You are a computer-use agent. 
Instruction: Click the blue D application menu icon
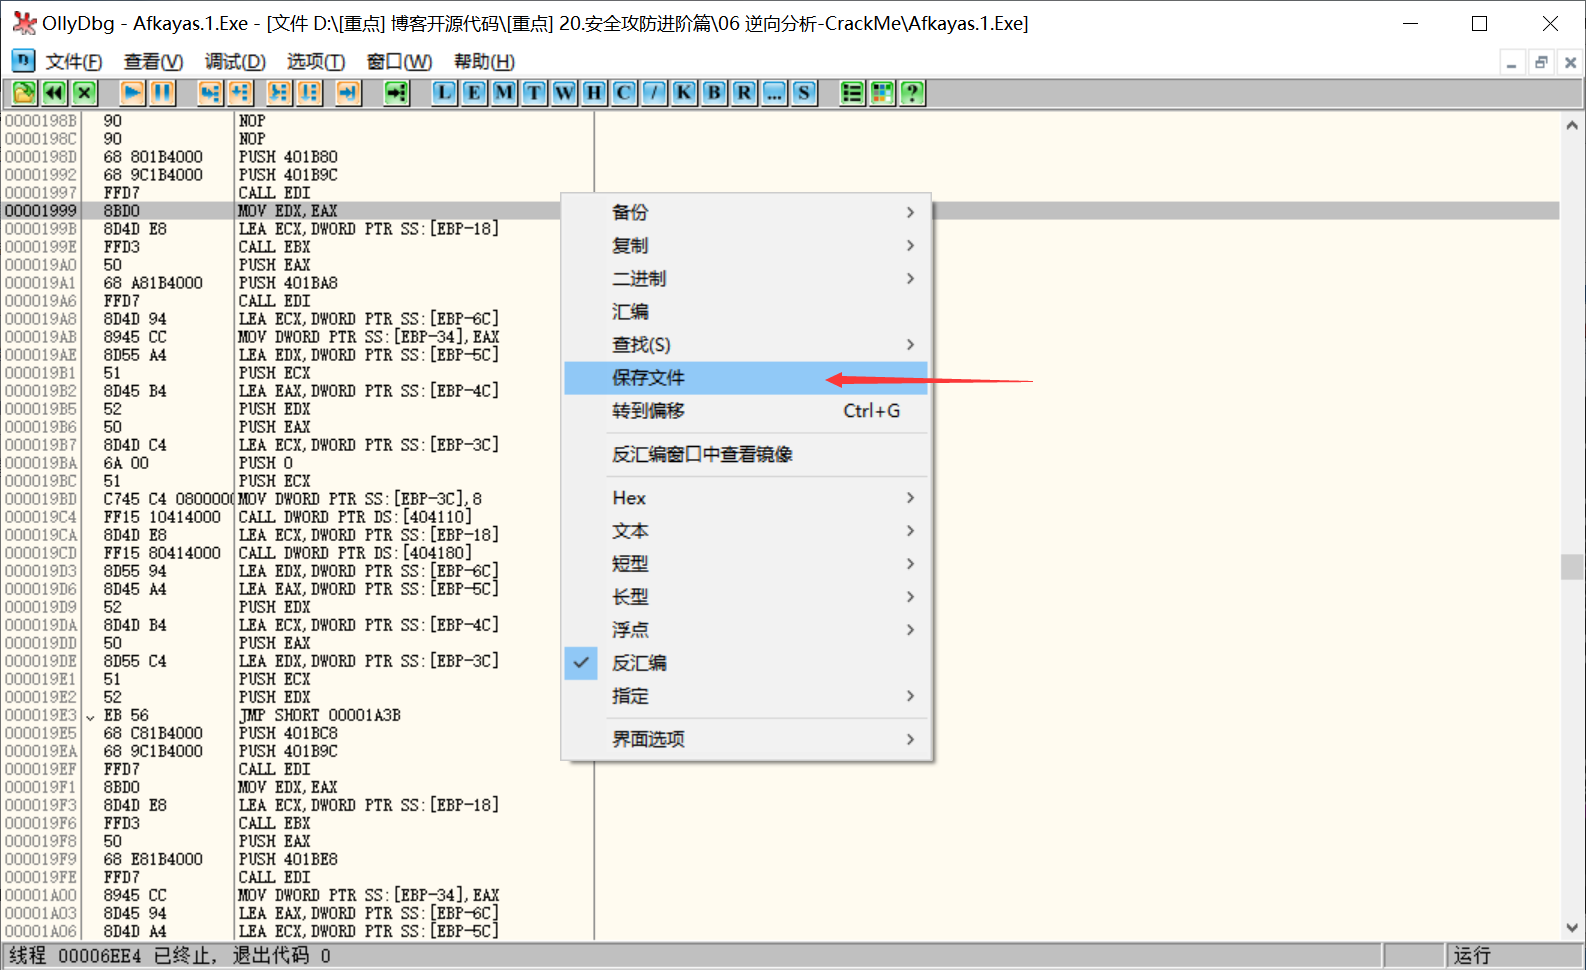coord(23,61)
